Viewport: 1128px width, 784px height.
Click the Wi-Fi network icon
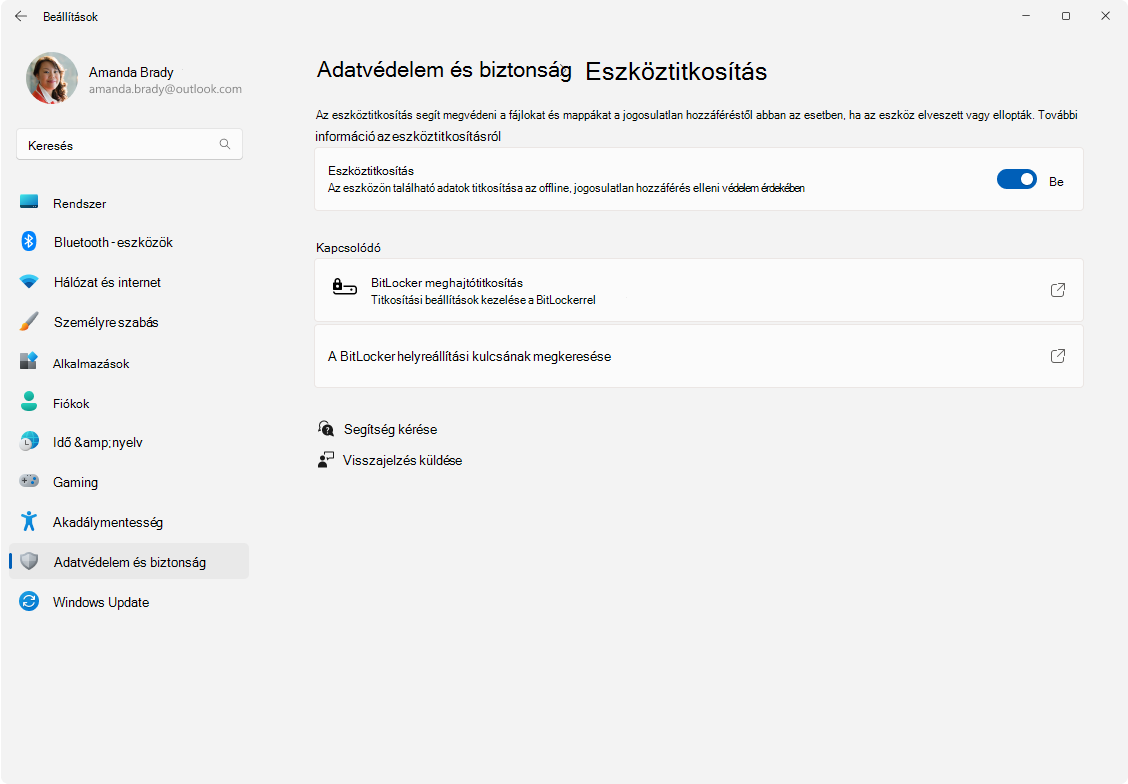coord(29,281)
